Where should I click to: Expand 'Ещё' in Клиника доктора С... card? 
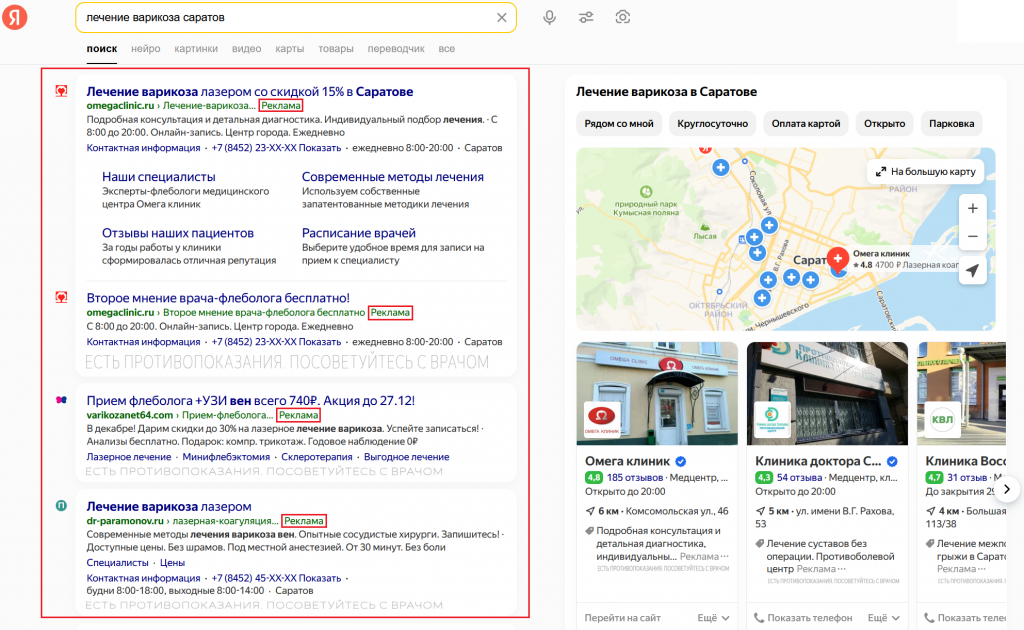pos(884,618)
